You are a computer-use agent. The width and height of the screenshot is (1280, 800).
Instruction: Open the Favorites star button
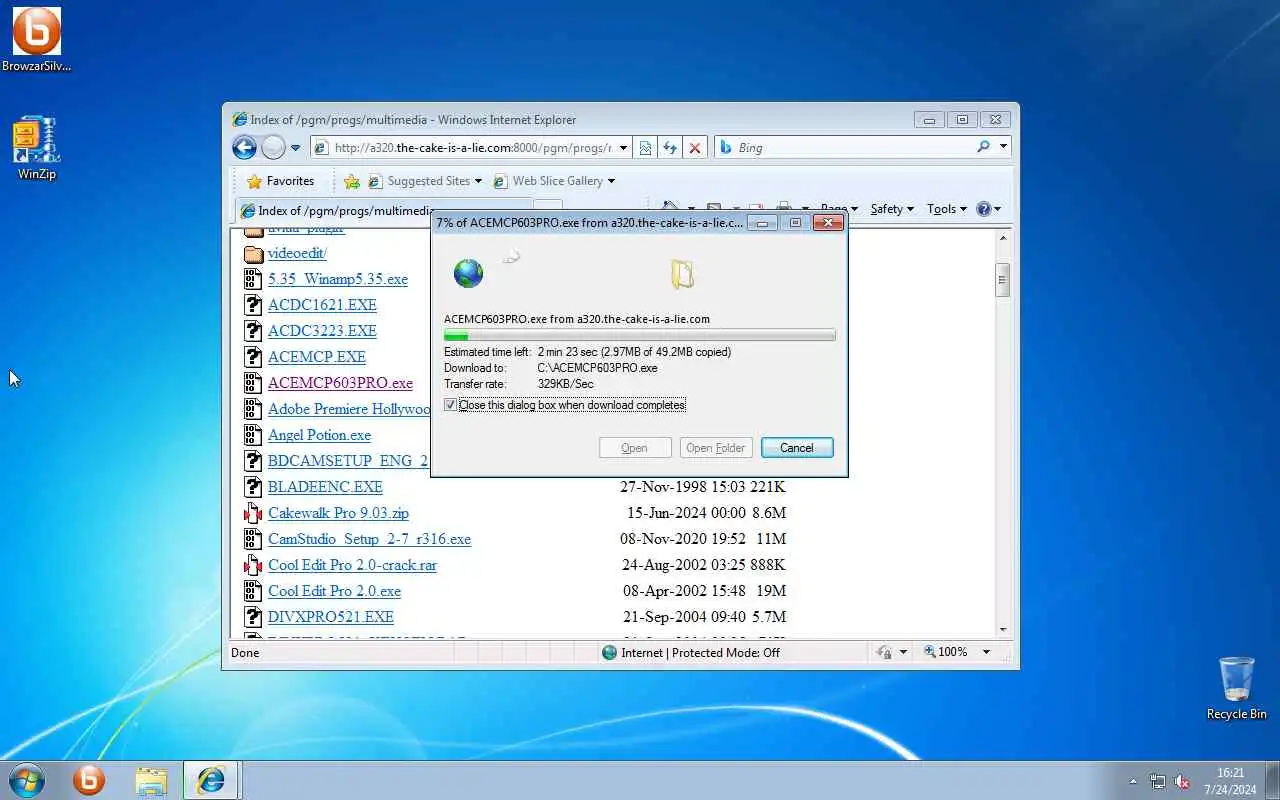click(281, 181)
